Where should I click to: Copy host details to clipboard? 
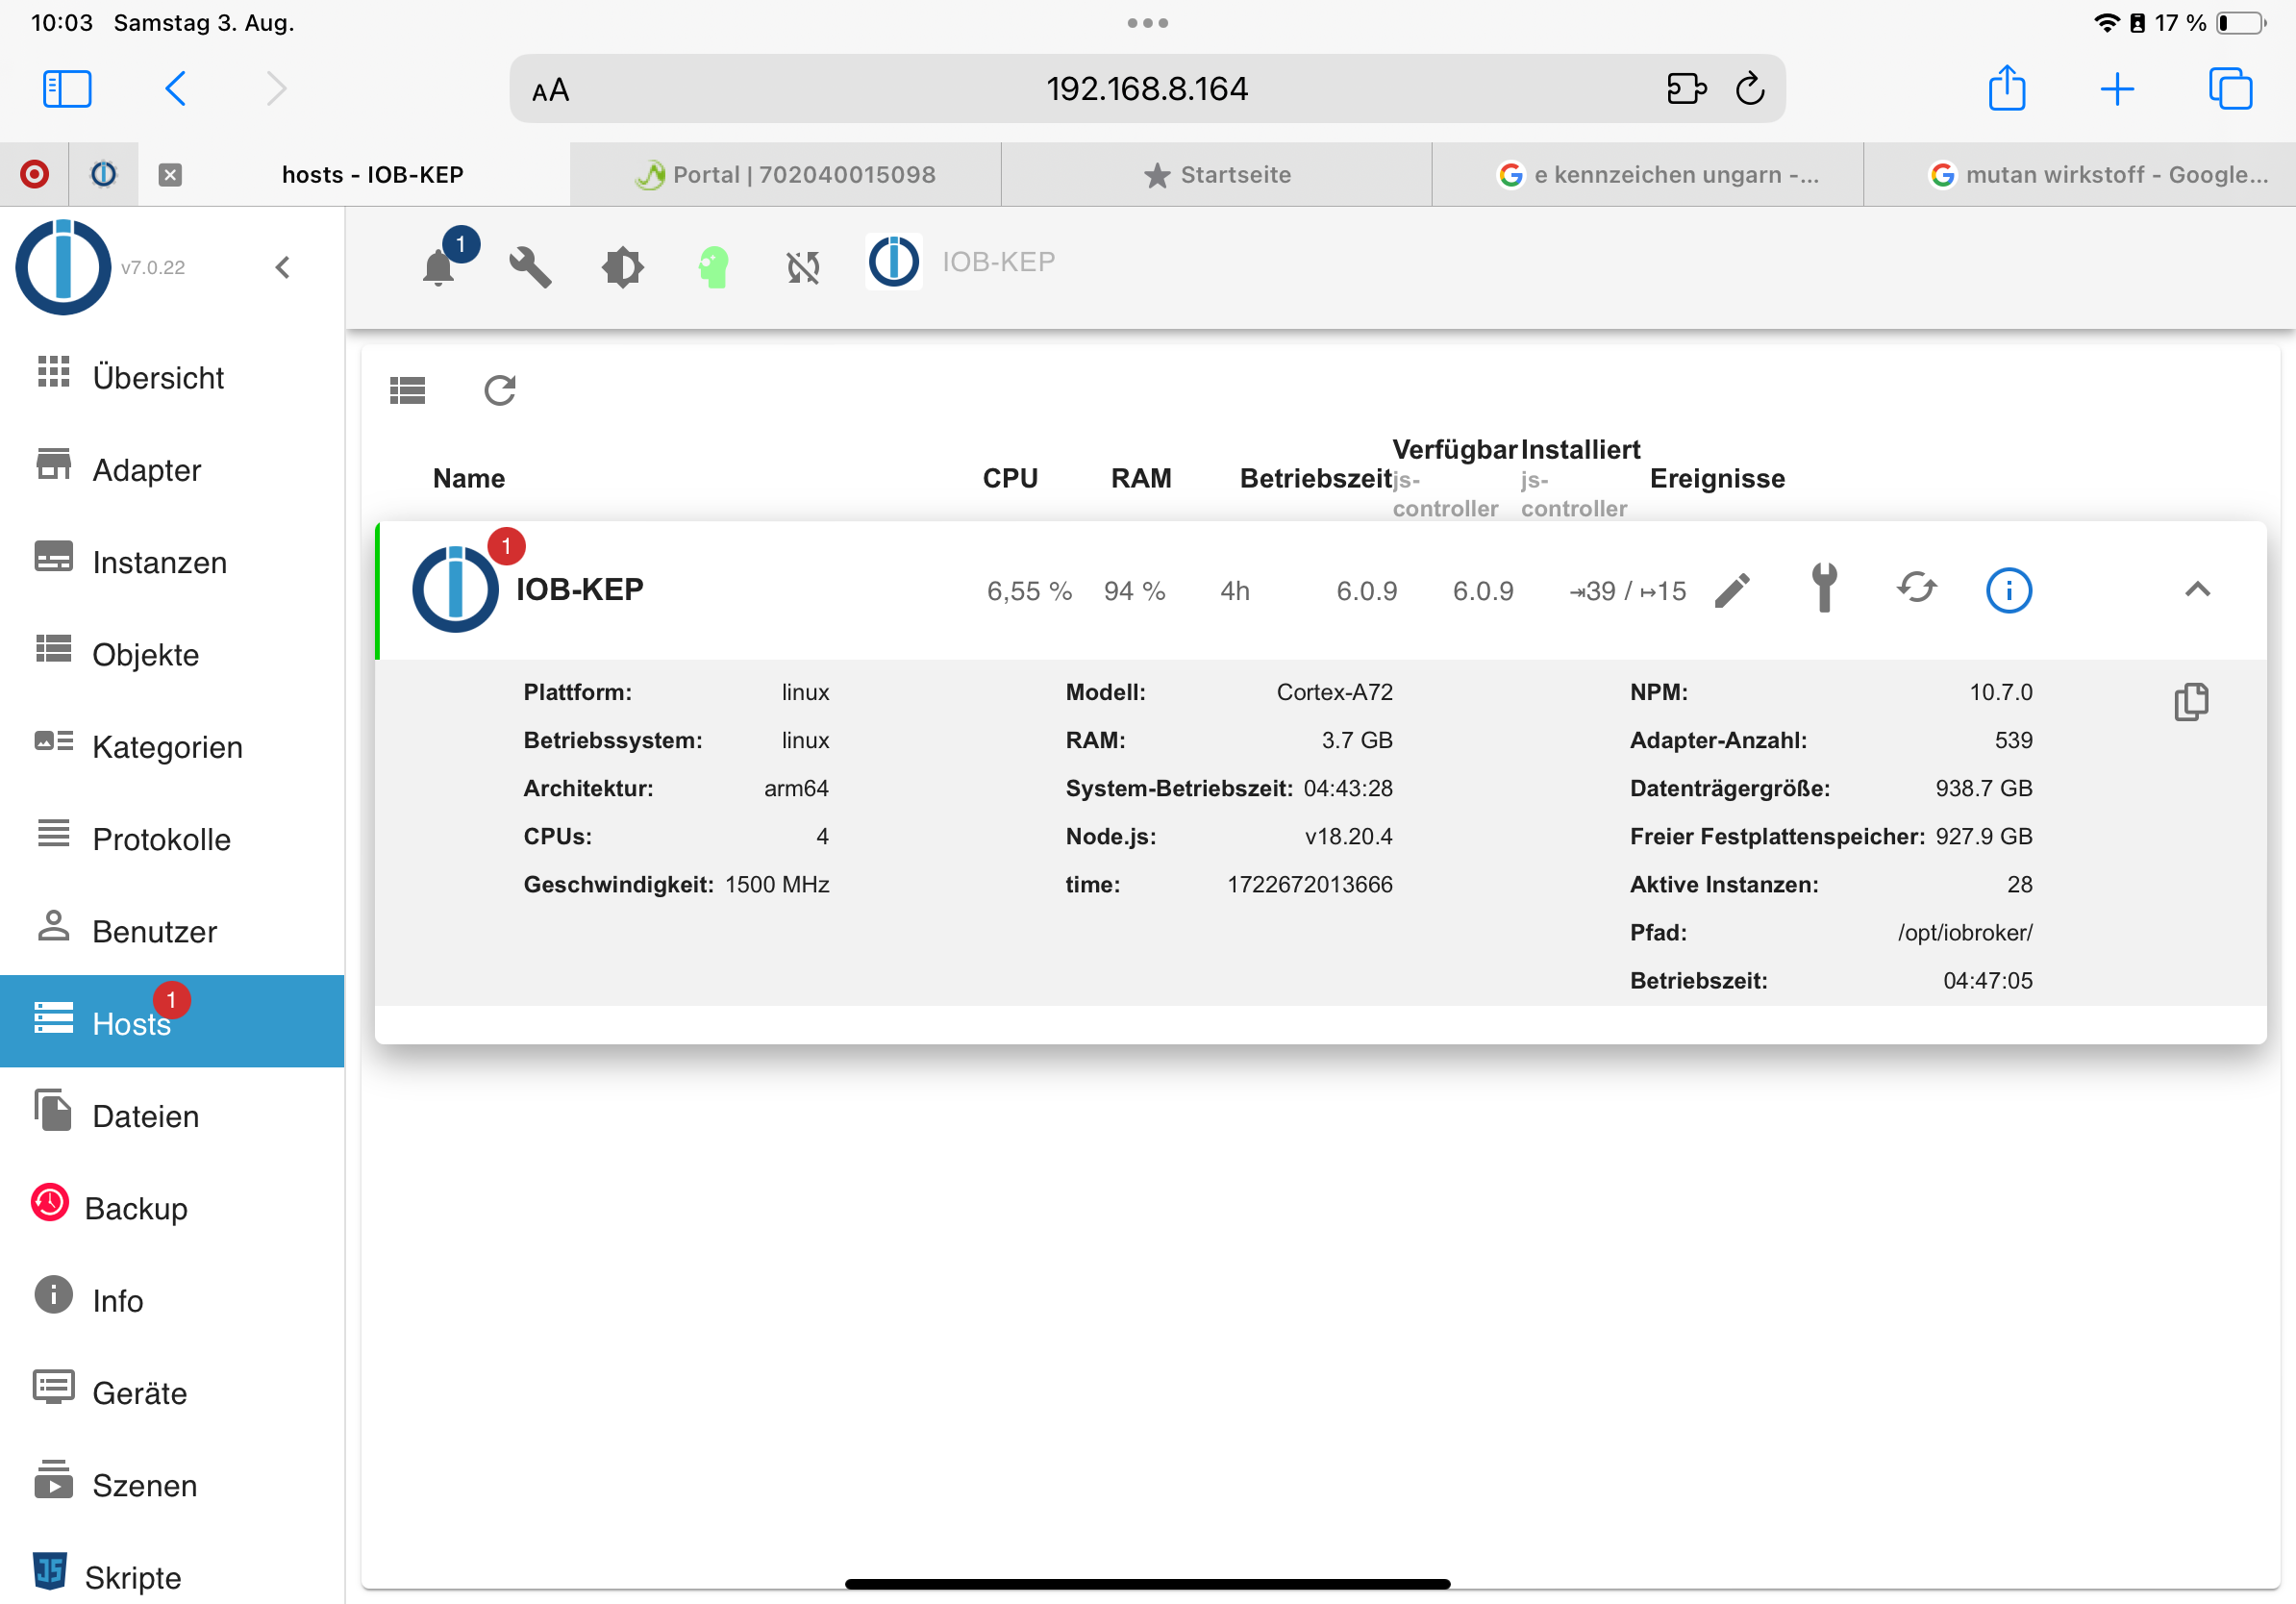point(2190,702)
